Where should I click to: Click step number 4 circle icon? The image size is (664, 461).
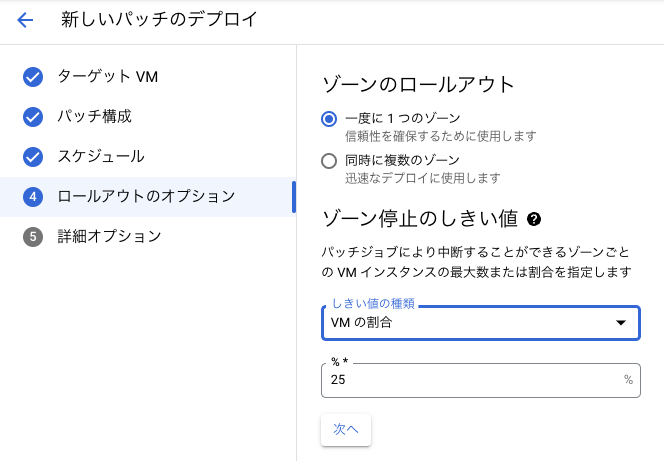(32, 197)
